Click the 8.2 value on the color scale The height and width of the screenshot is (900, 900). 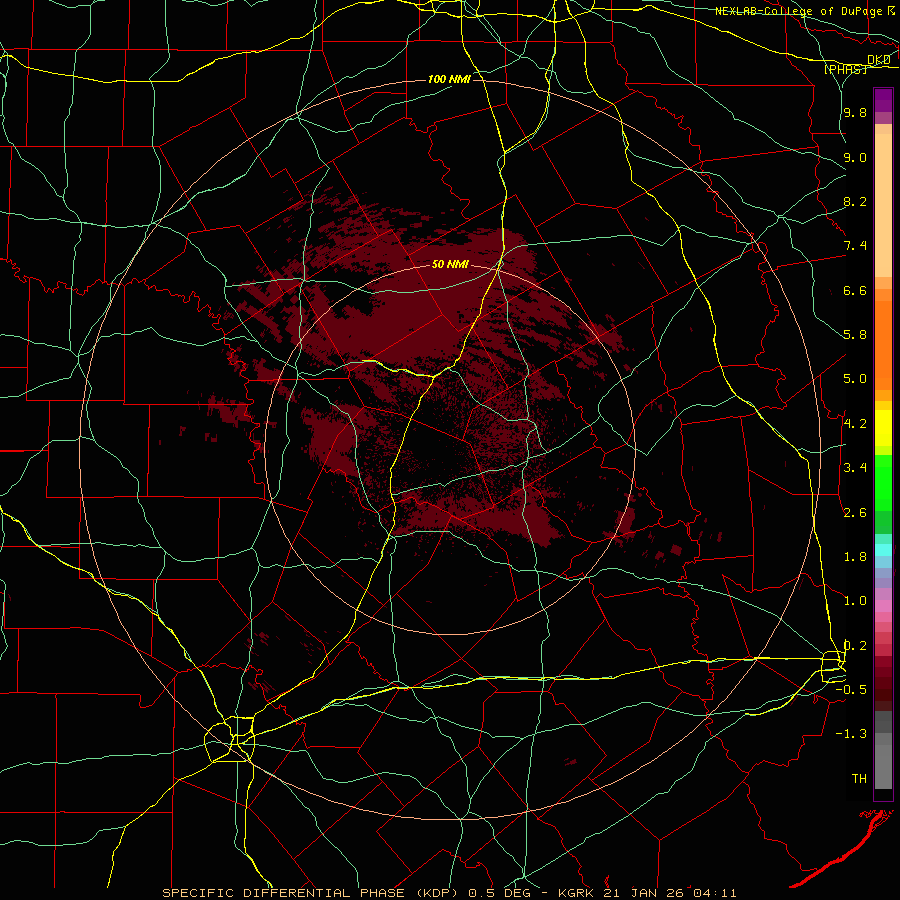click(x=855, y=201)
